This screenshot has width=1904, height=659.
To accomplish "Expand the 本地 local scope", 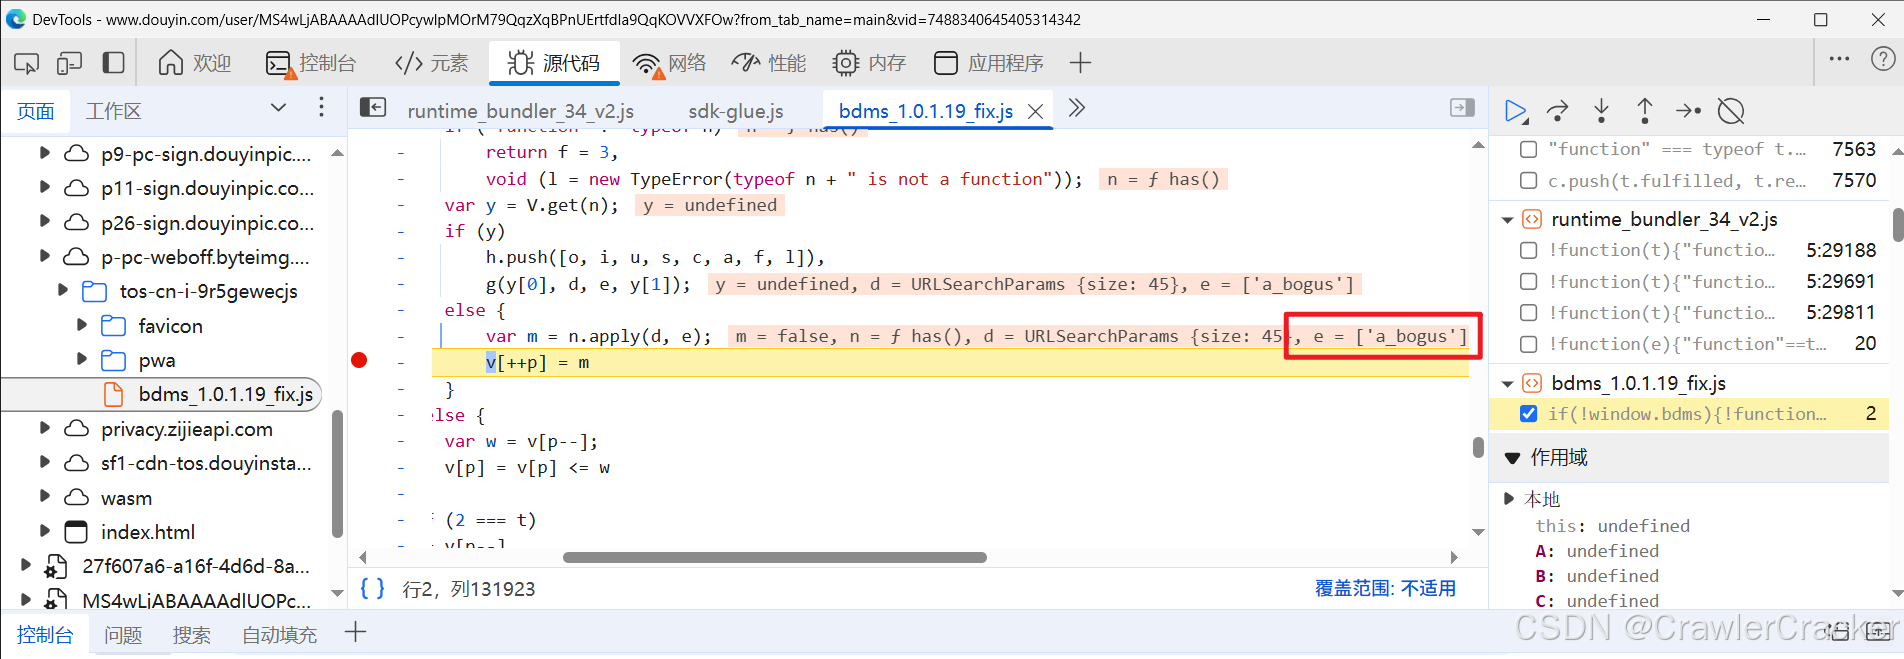I will click(1509, 498).
